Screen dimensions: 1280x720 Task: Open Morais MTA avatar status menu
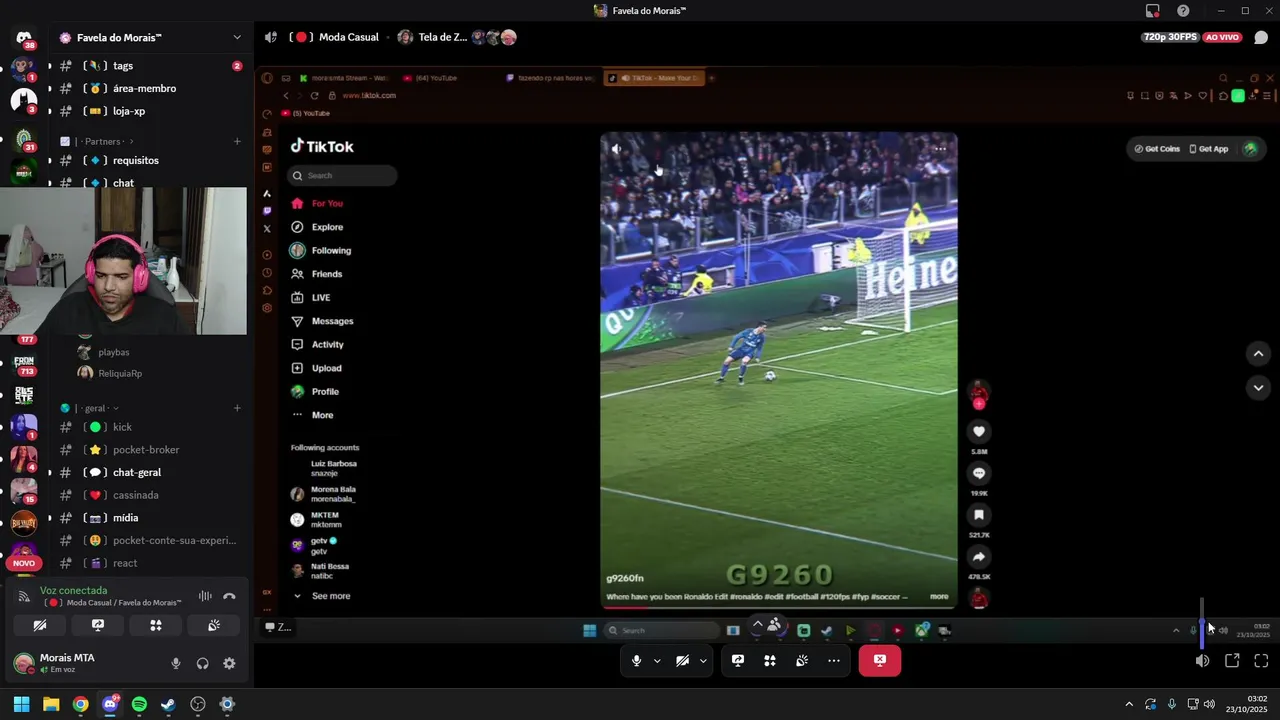24,663
